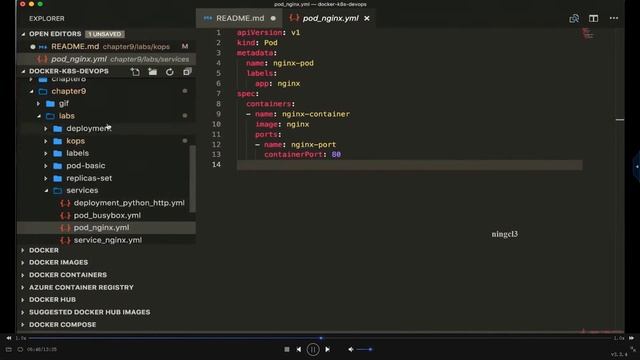Click the New Folder icon in explorer header
This screenshot has height=360, width=640.
click(x=153, y=72)
